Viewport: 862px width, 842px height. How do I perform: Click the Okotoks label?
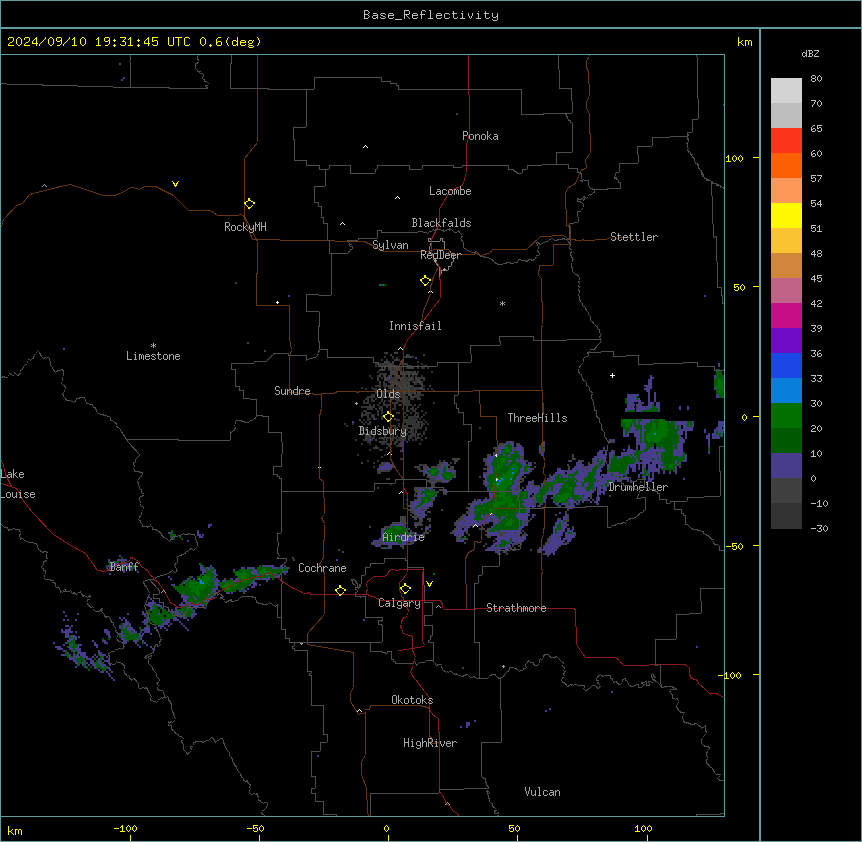[412, 700]
